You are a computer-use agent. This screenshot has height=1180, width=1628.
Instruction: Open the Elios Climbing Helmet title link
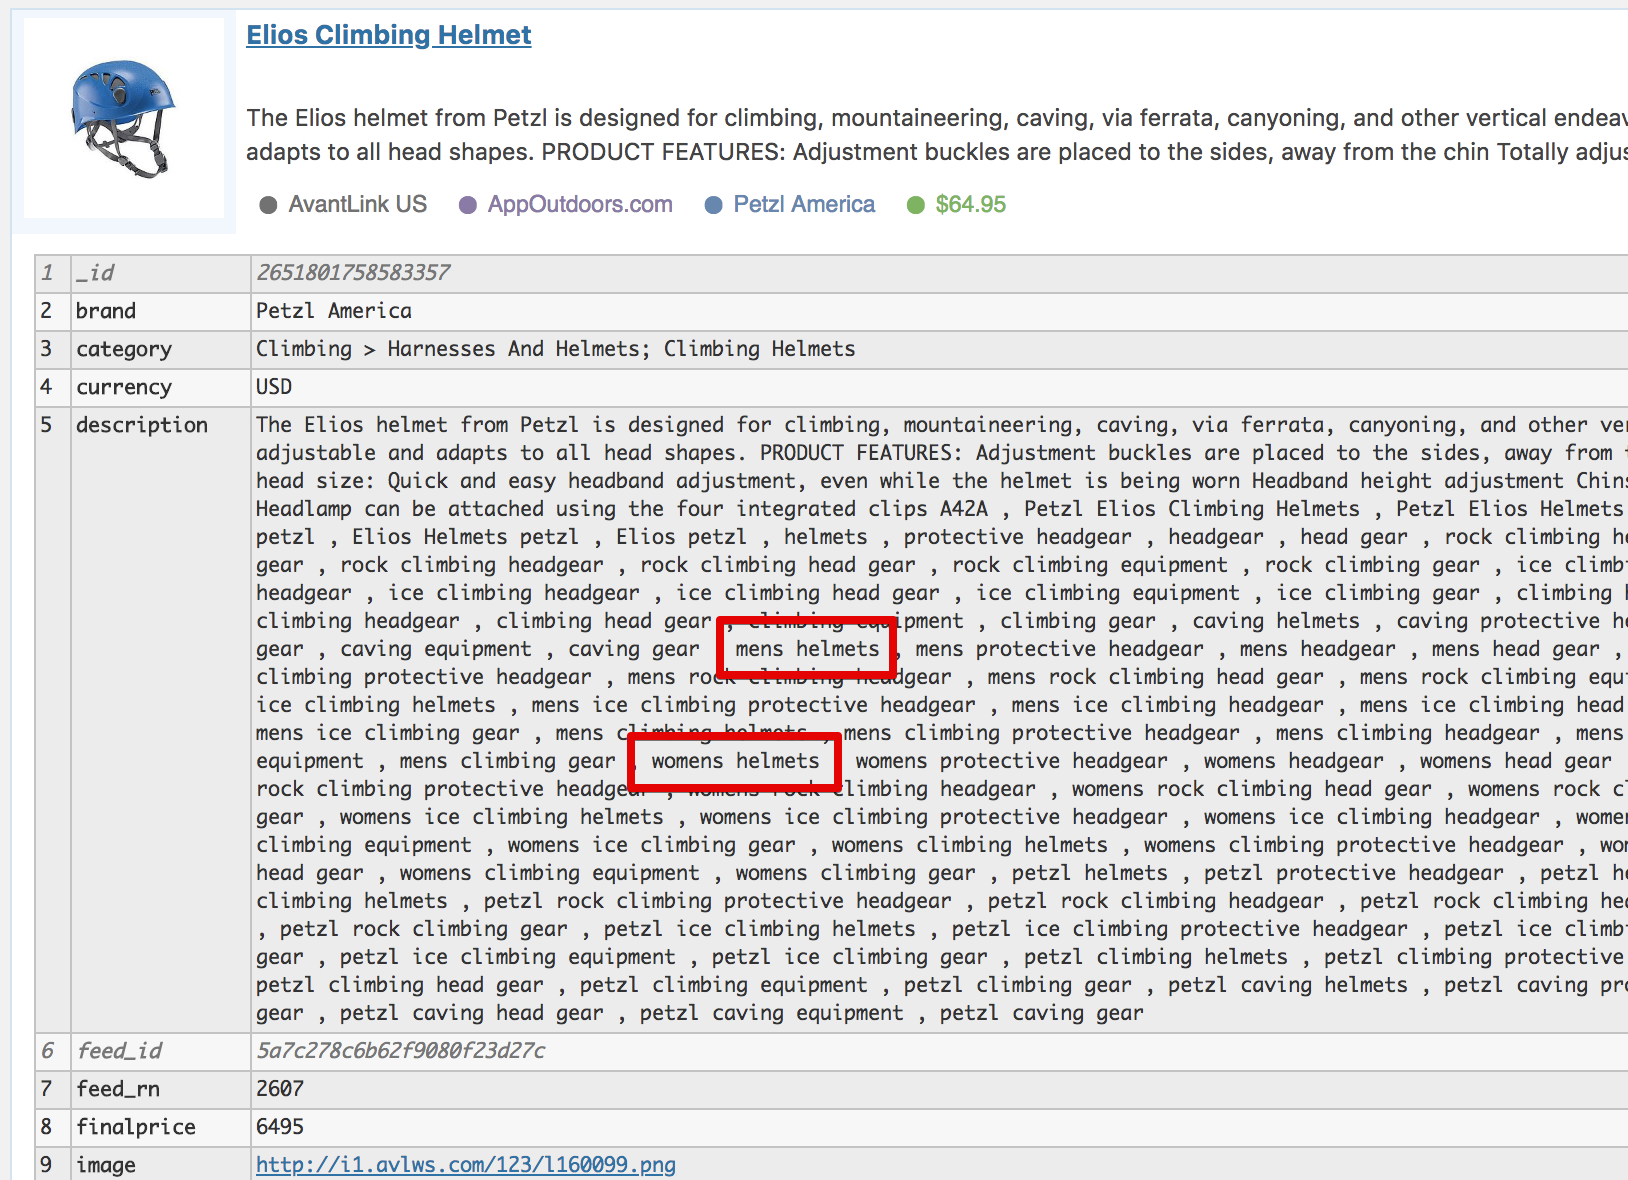click(388, 35)
